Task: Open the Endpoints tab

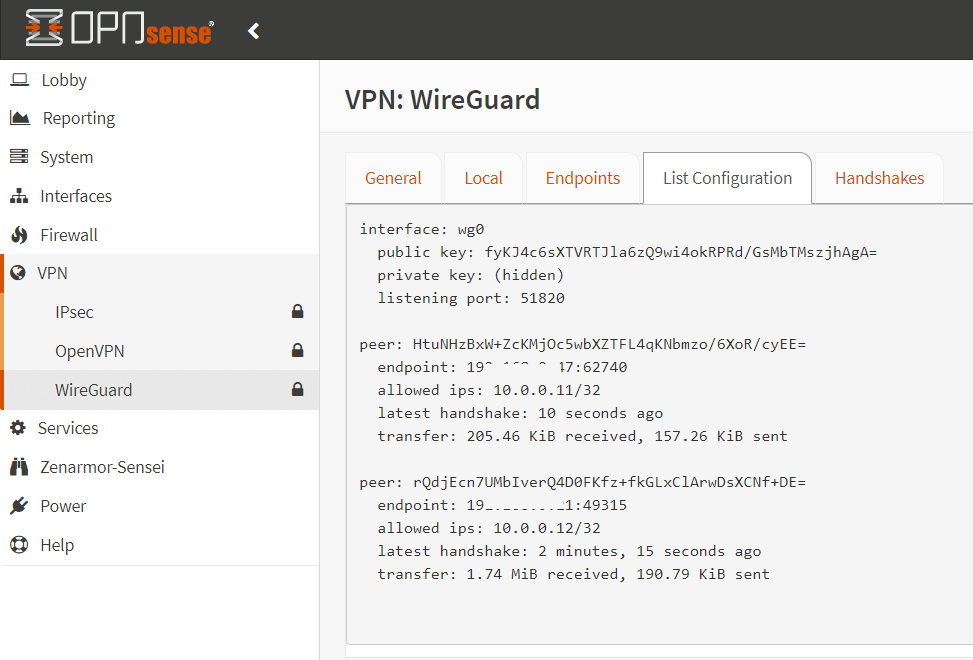Action: (582, 178)
